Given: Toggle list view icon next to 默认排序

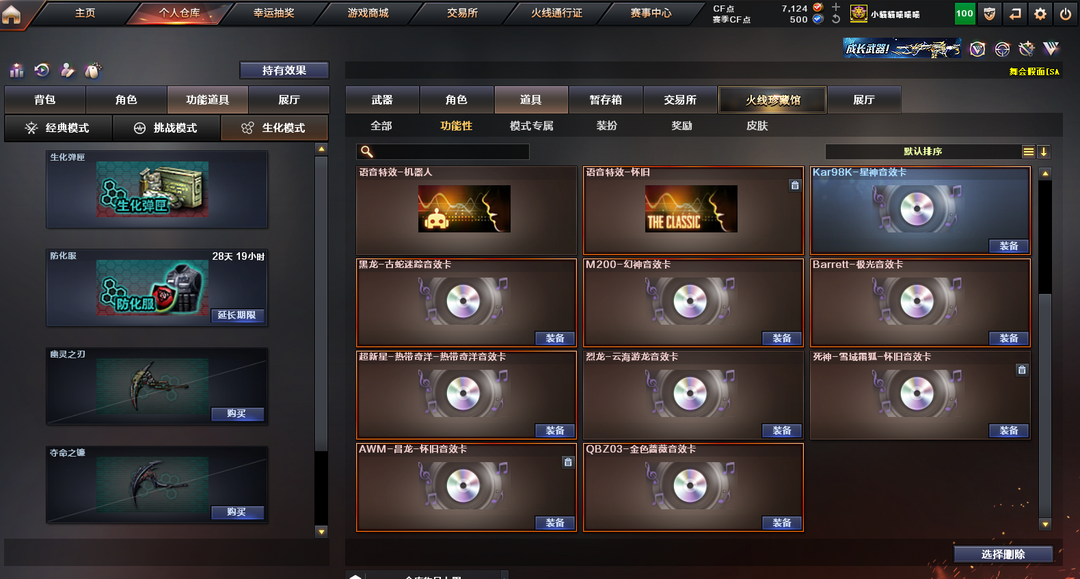Looking at the screenshot, I should (x=1028, y=151).
